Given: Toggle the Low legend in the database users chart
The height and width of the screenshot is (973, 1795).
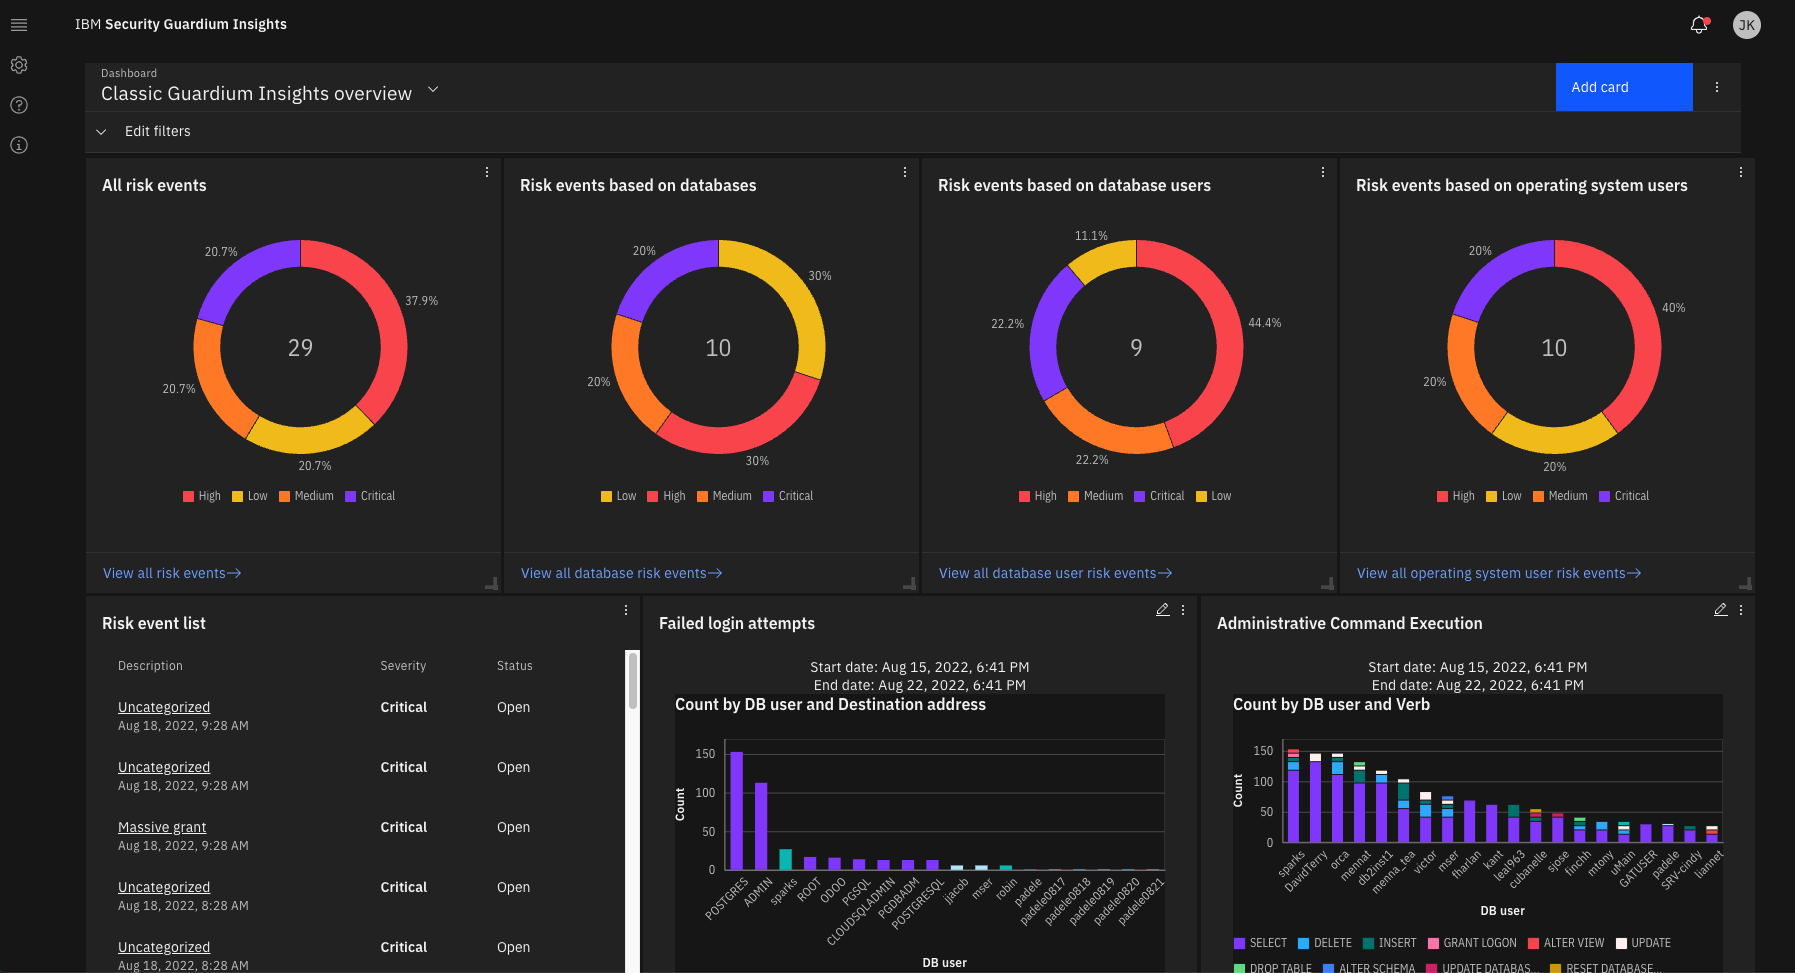Looking at the screenshot, I should pos(1214,496).
